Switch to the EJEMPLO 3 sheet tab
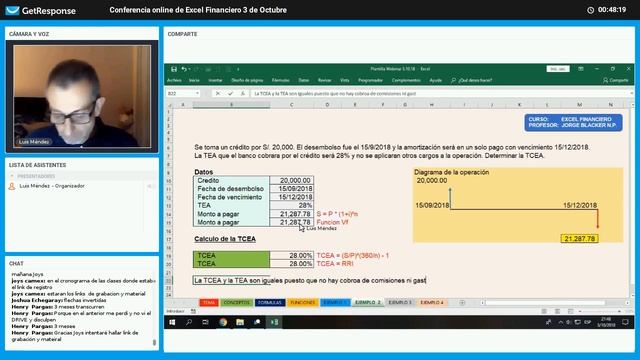The width and height of the screenshot is (640, 360). [x=400, y=302]
